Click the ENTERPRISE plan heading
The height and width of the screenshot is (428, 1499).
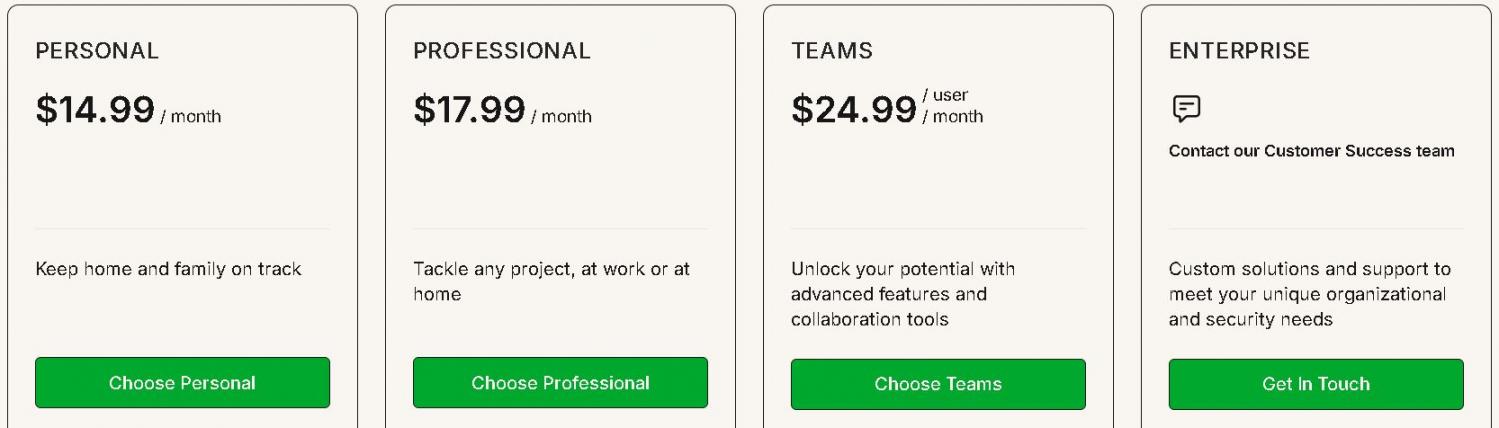point(1239,51)
